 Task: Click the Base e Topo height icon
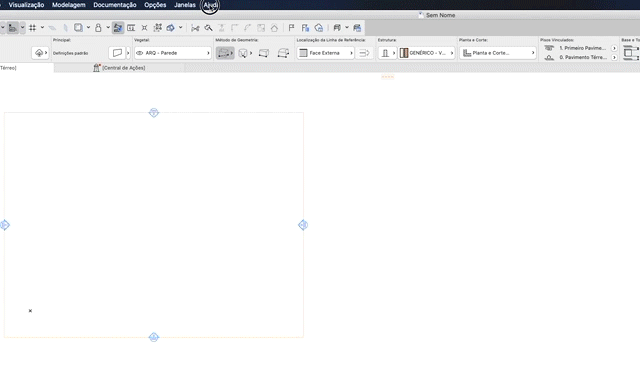(631, 53)
